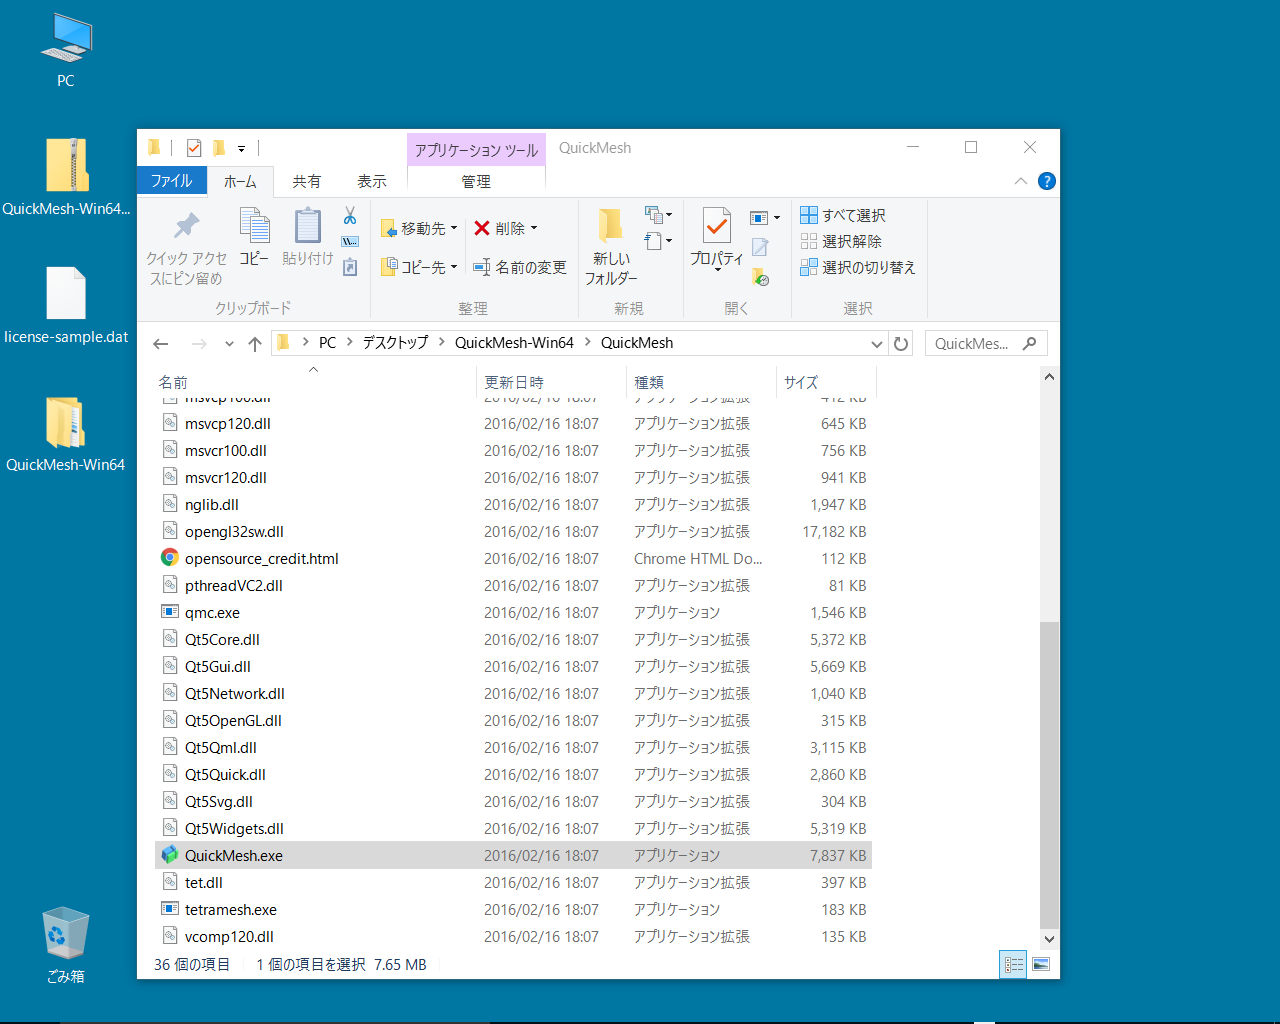Screen dimensions: 1280x1024
Task: Sort by the Name column header
Action: (x=316, y=382)
